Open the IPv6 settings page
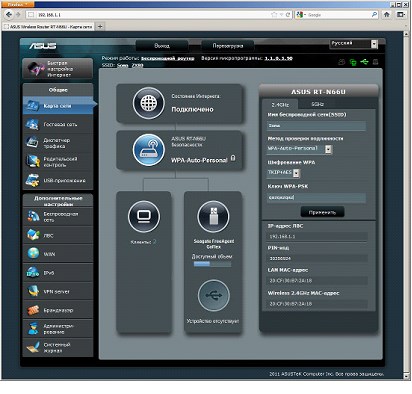 click(58, 273)
